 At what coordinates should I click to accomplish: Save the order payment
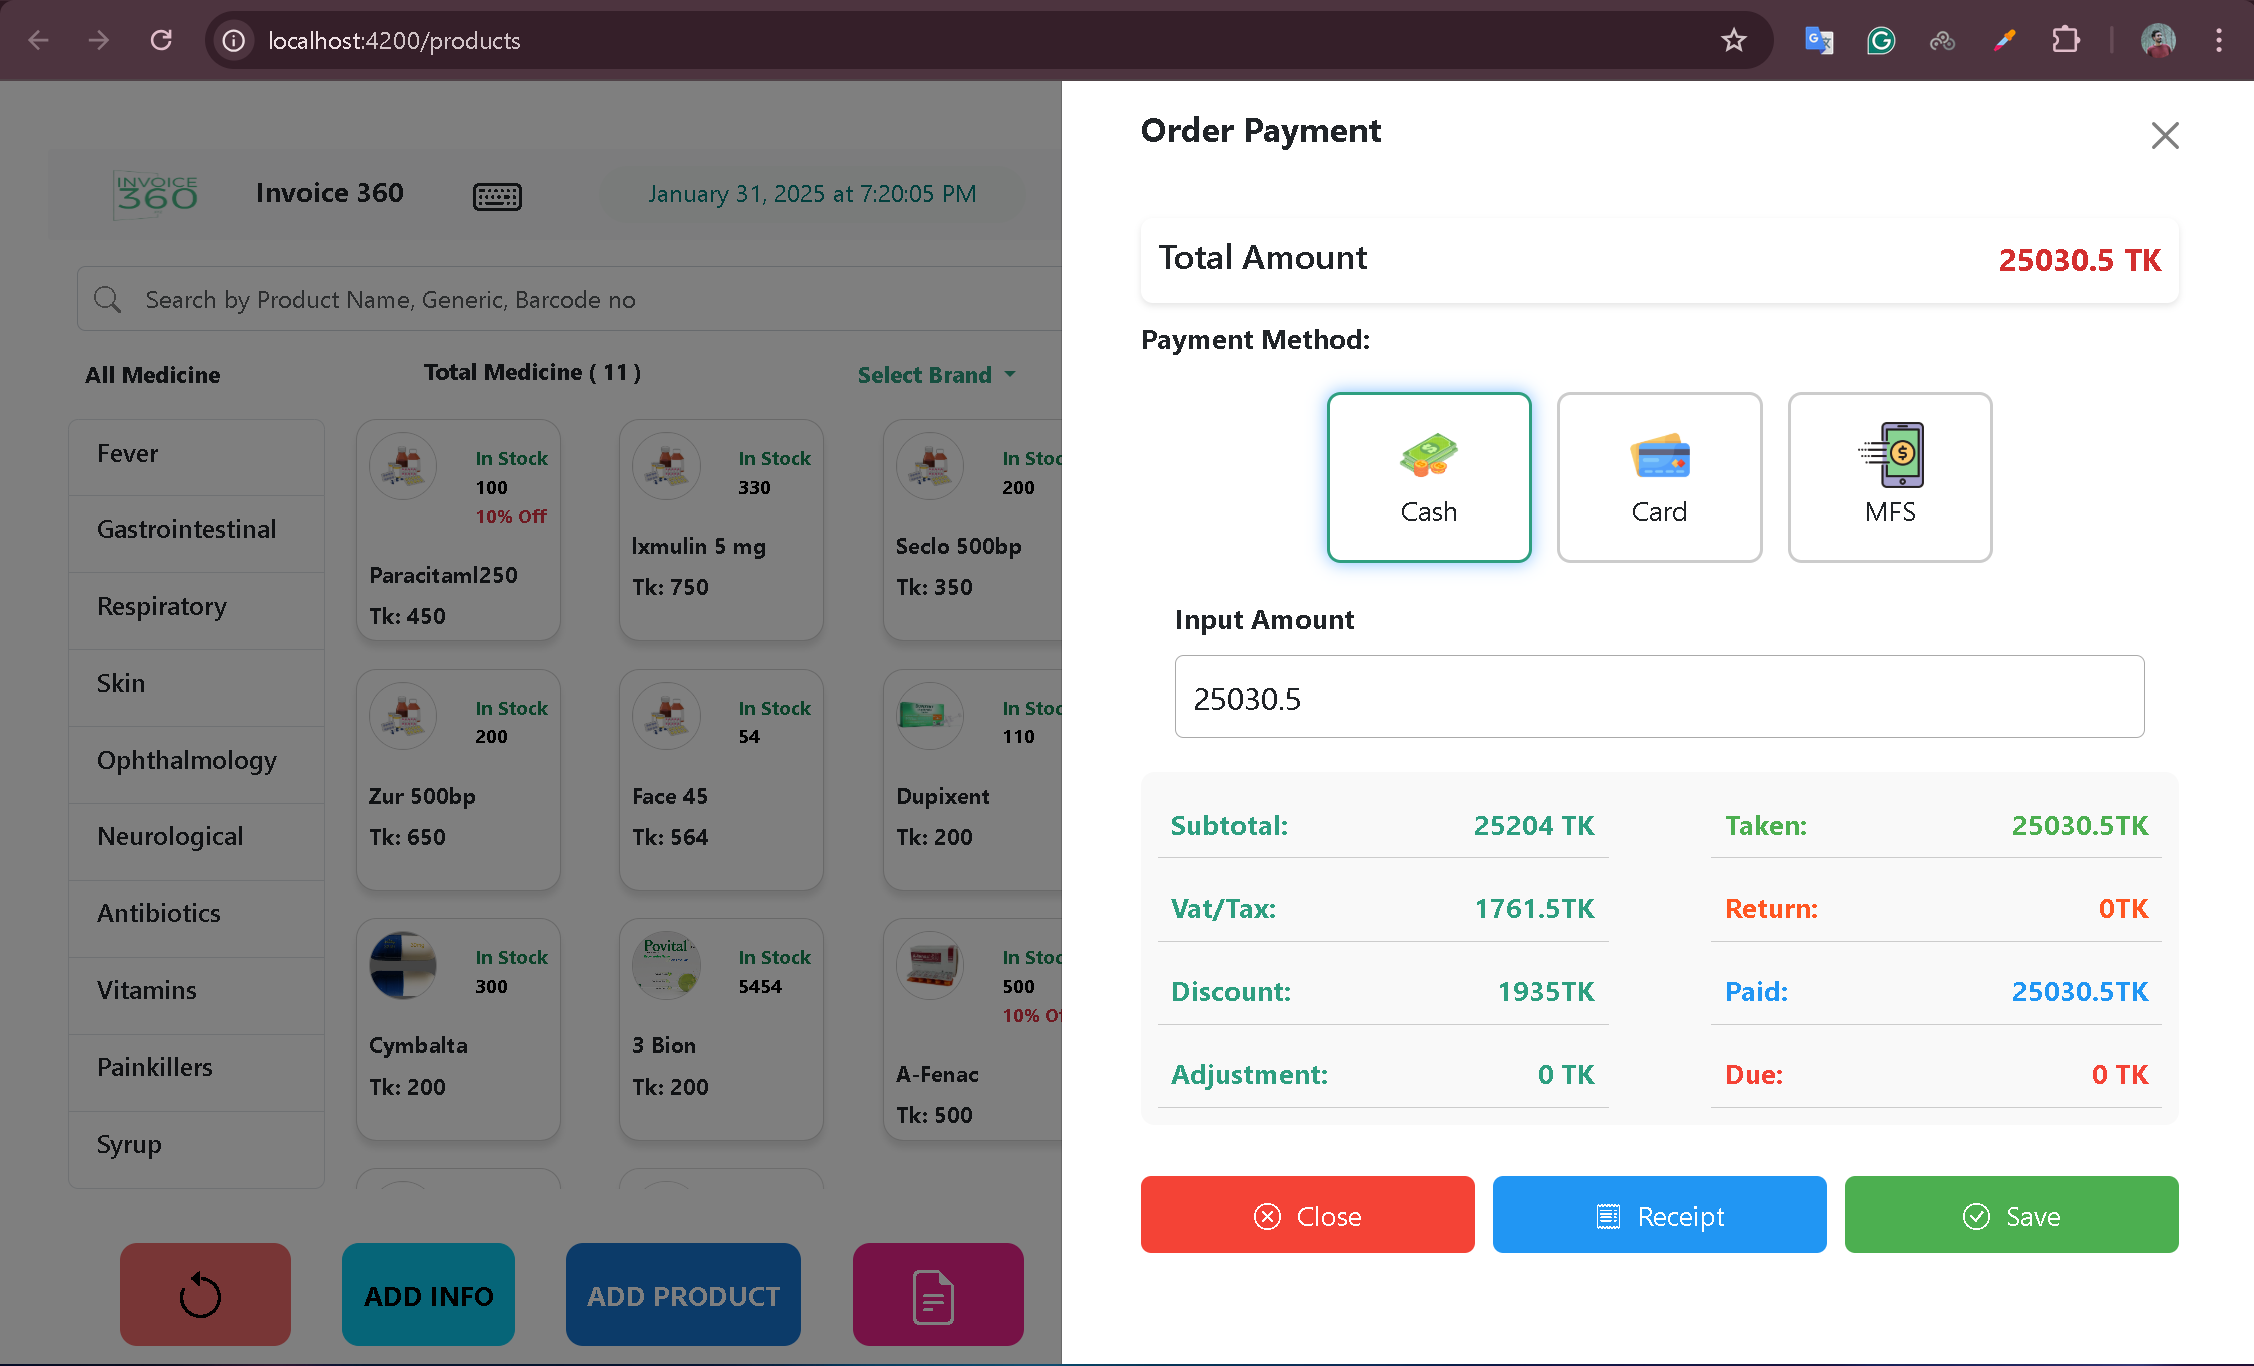[2011, 1215]
